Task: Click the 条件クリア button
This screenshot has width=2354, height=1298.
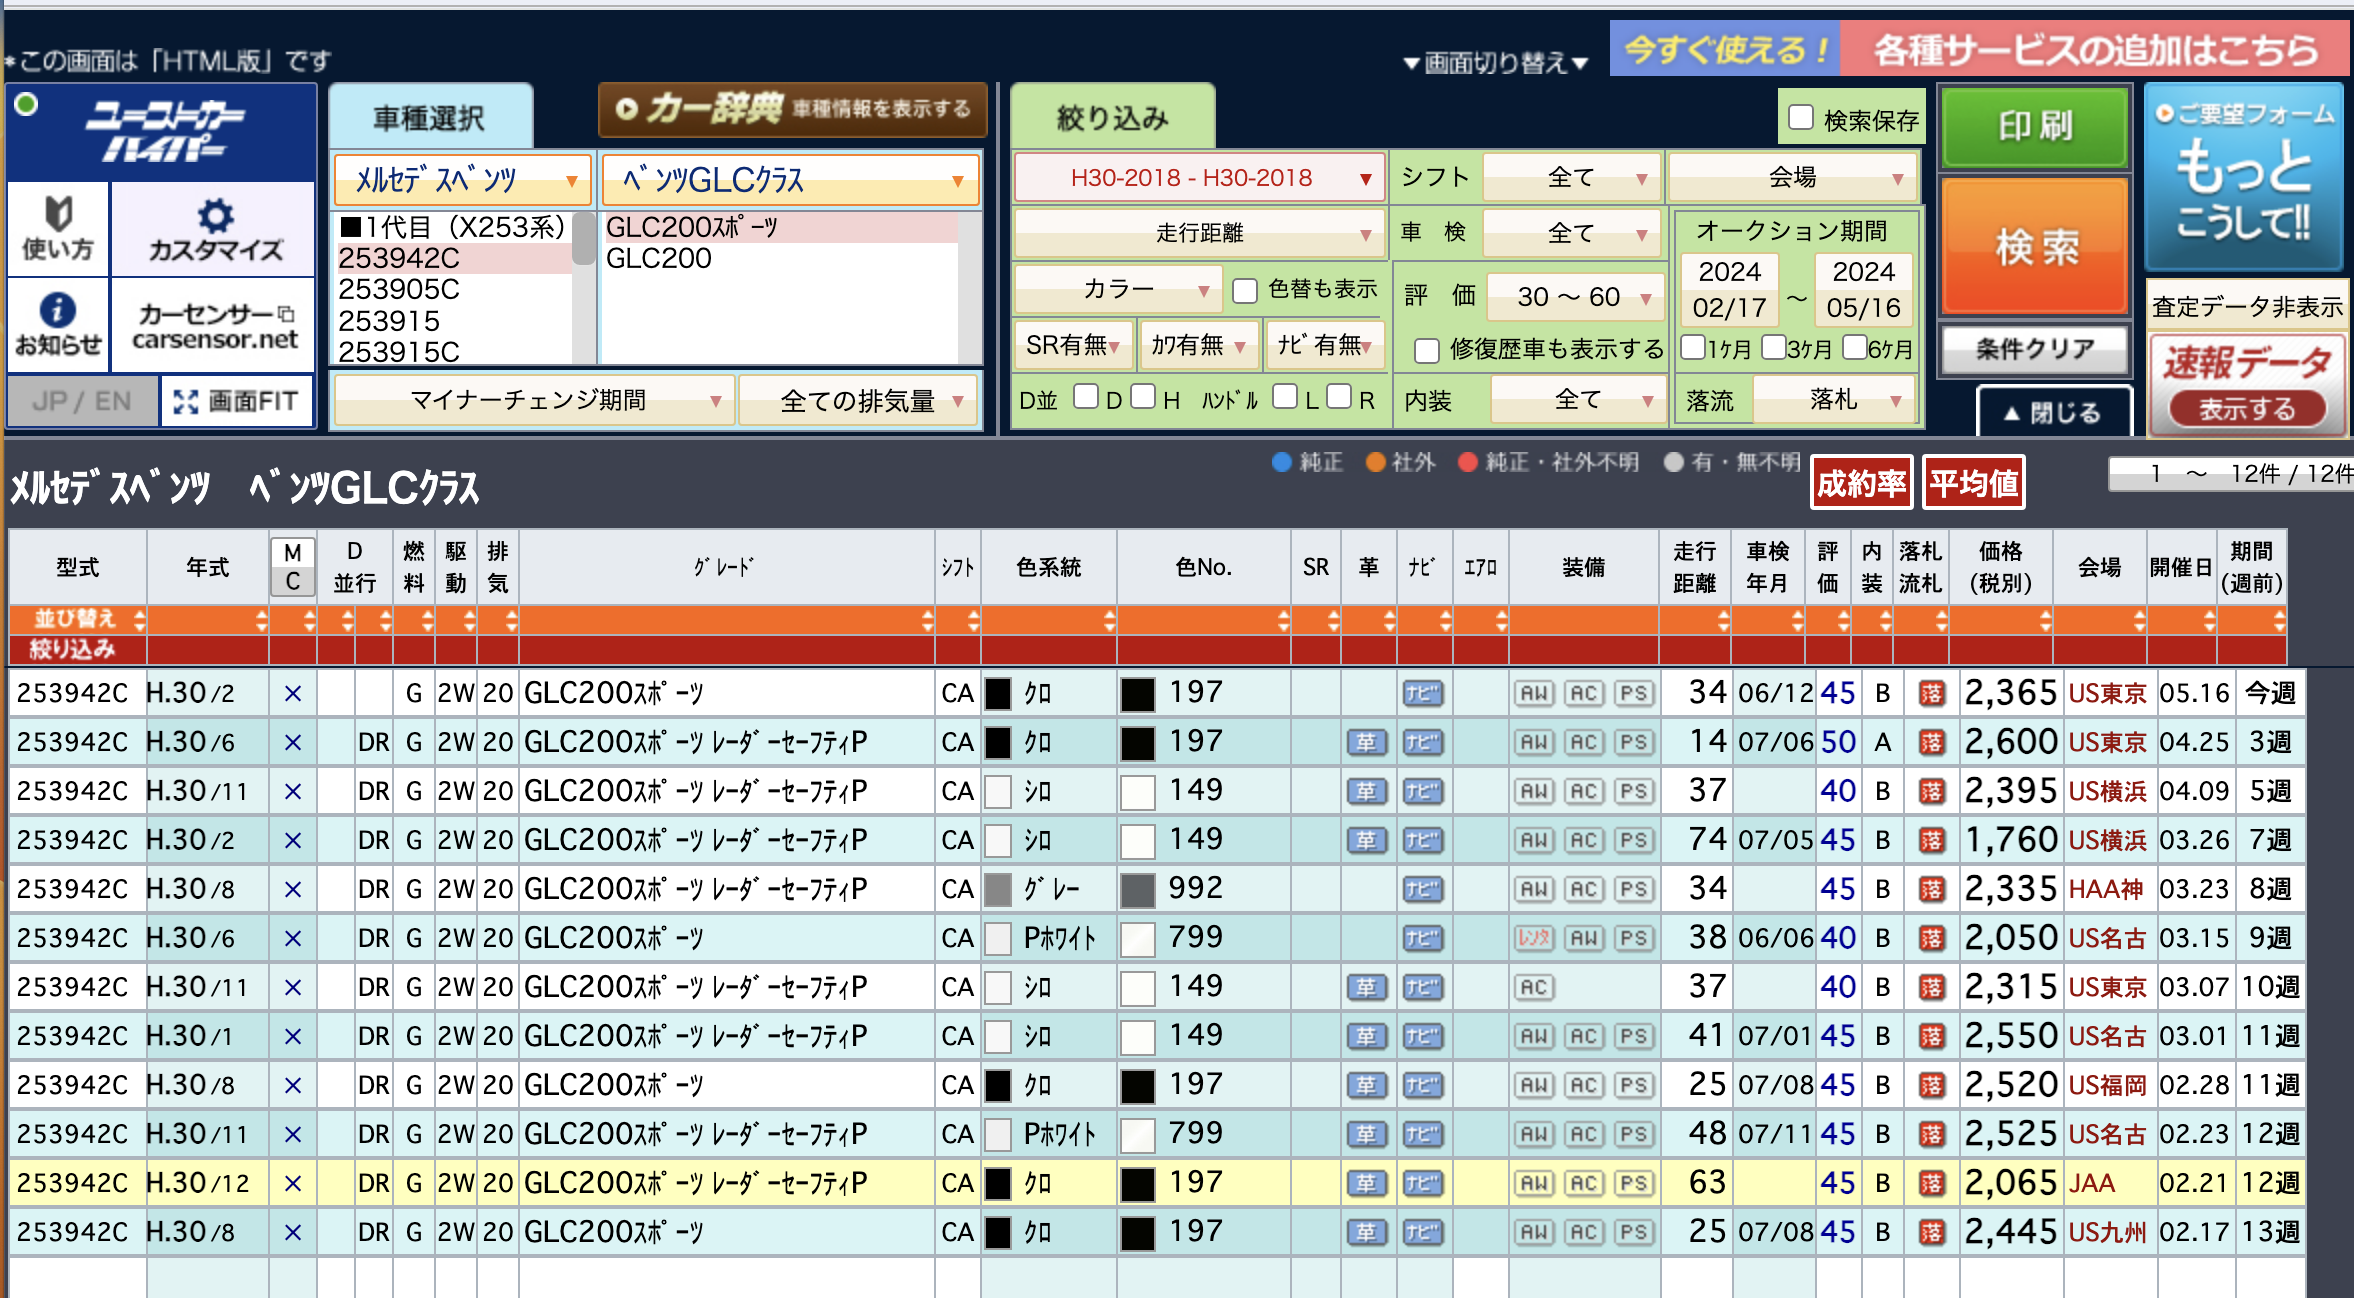Action: point(2035,349)
